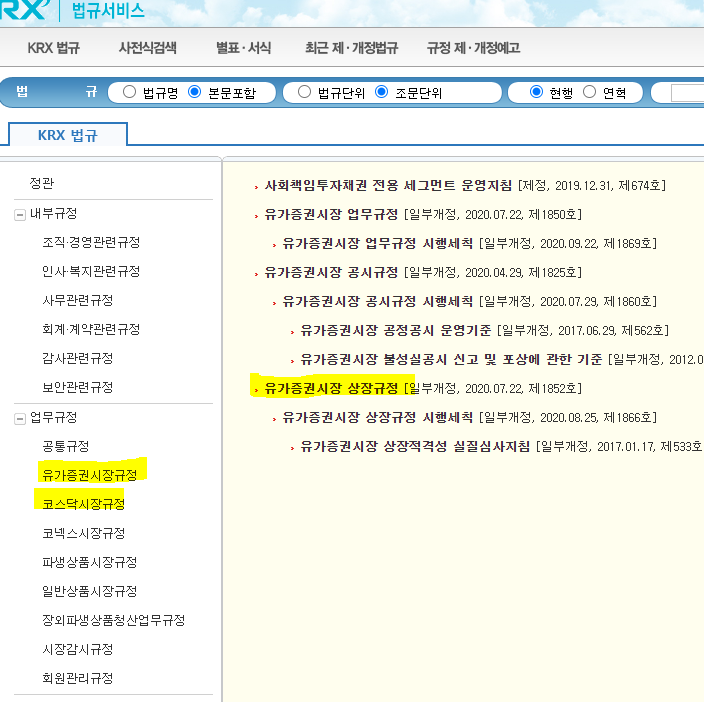
Task: Open 유가증권시장 공정공시 운영기준 link
Action: click(396, 330)
